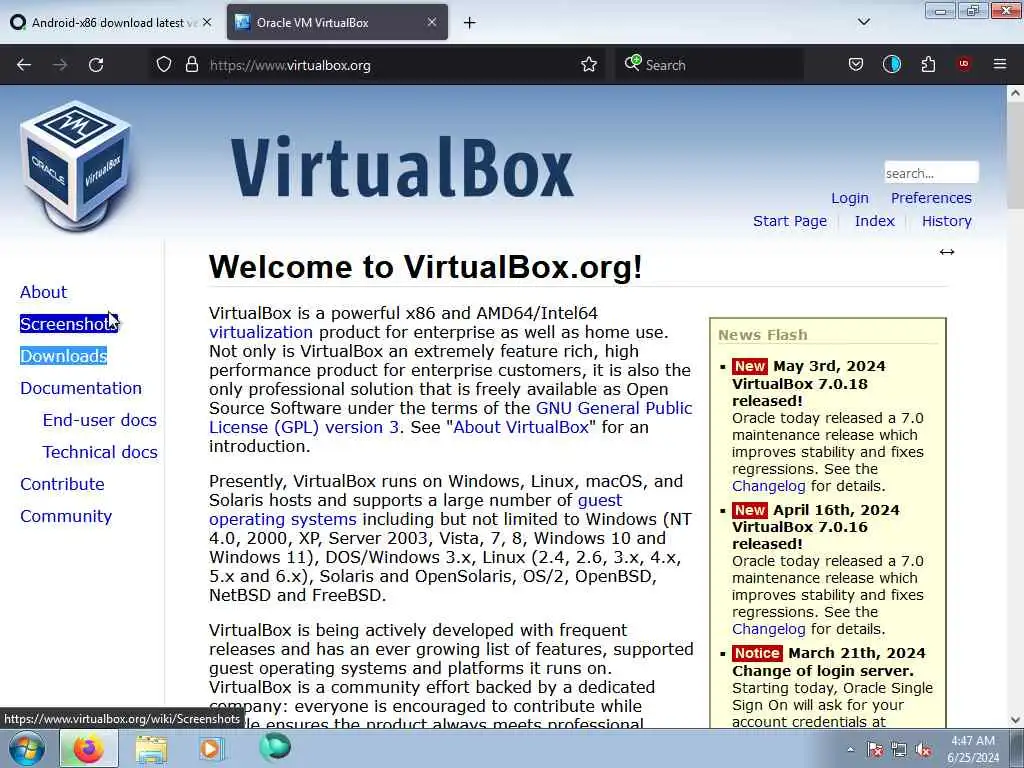Open the Index link

coord(874,221)
